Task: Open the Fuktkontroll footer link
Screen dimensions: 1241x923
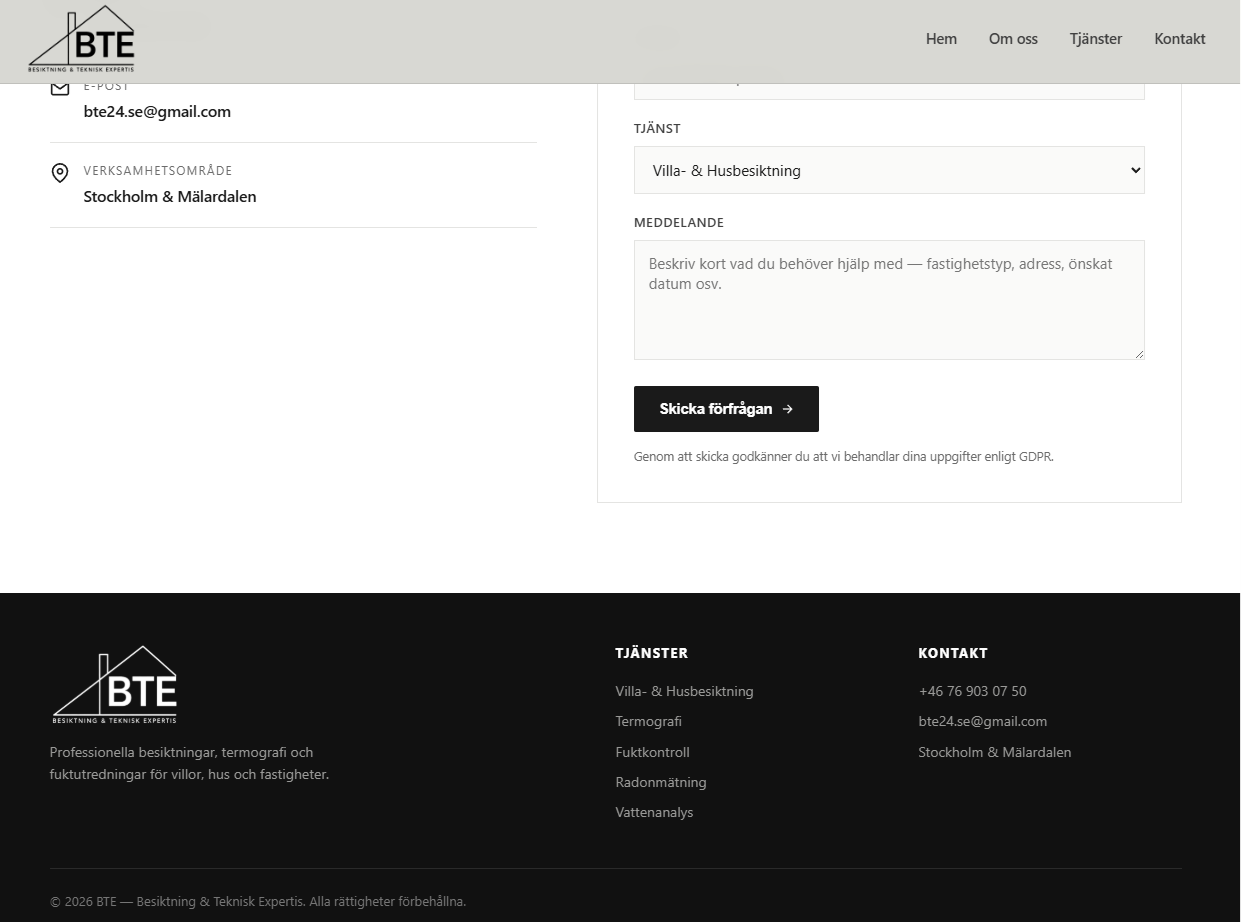Action: tap(653, 753)
